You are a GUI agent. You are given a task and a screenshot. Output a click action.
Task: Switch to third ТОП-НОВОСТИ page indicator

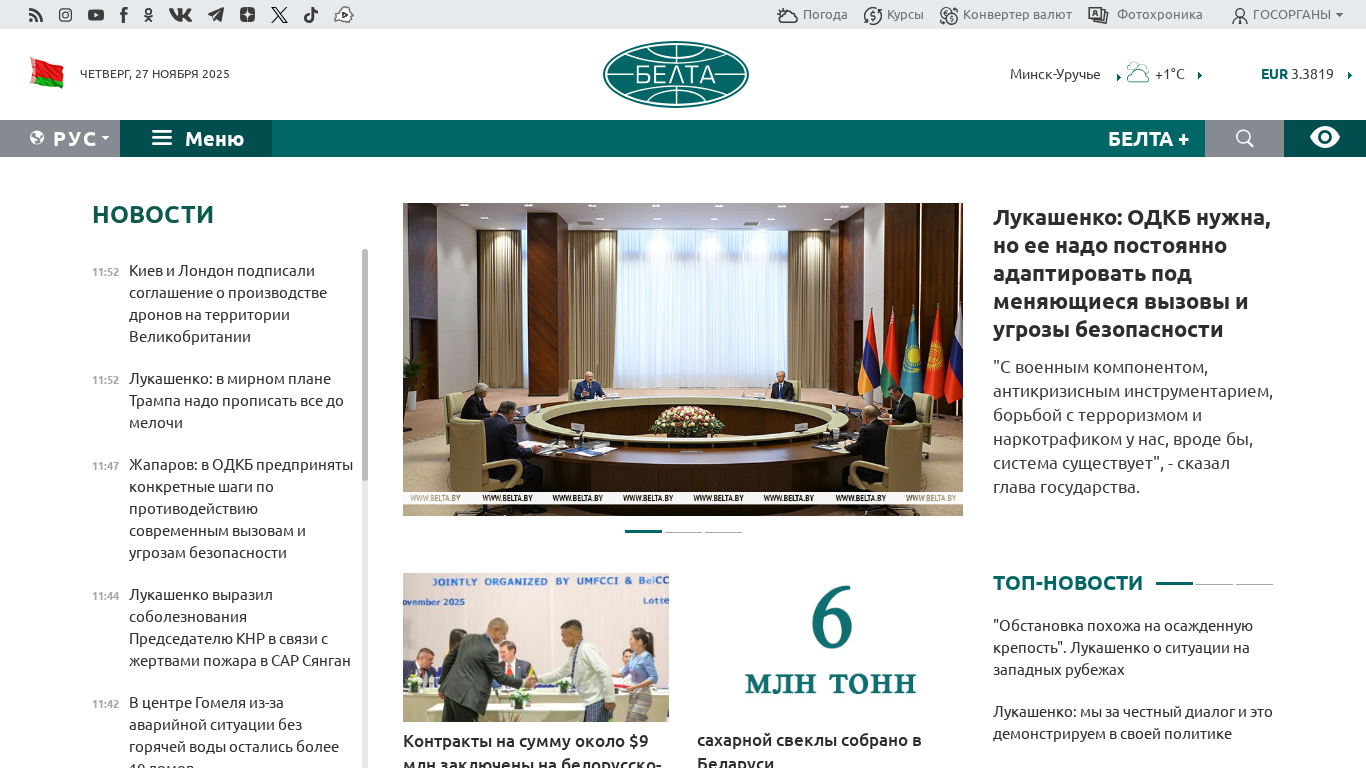pyautogui.click(x=1254, y=583)
